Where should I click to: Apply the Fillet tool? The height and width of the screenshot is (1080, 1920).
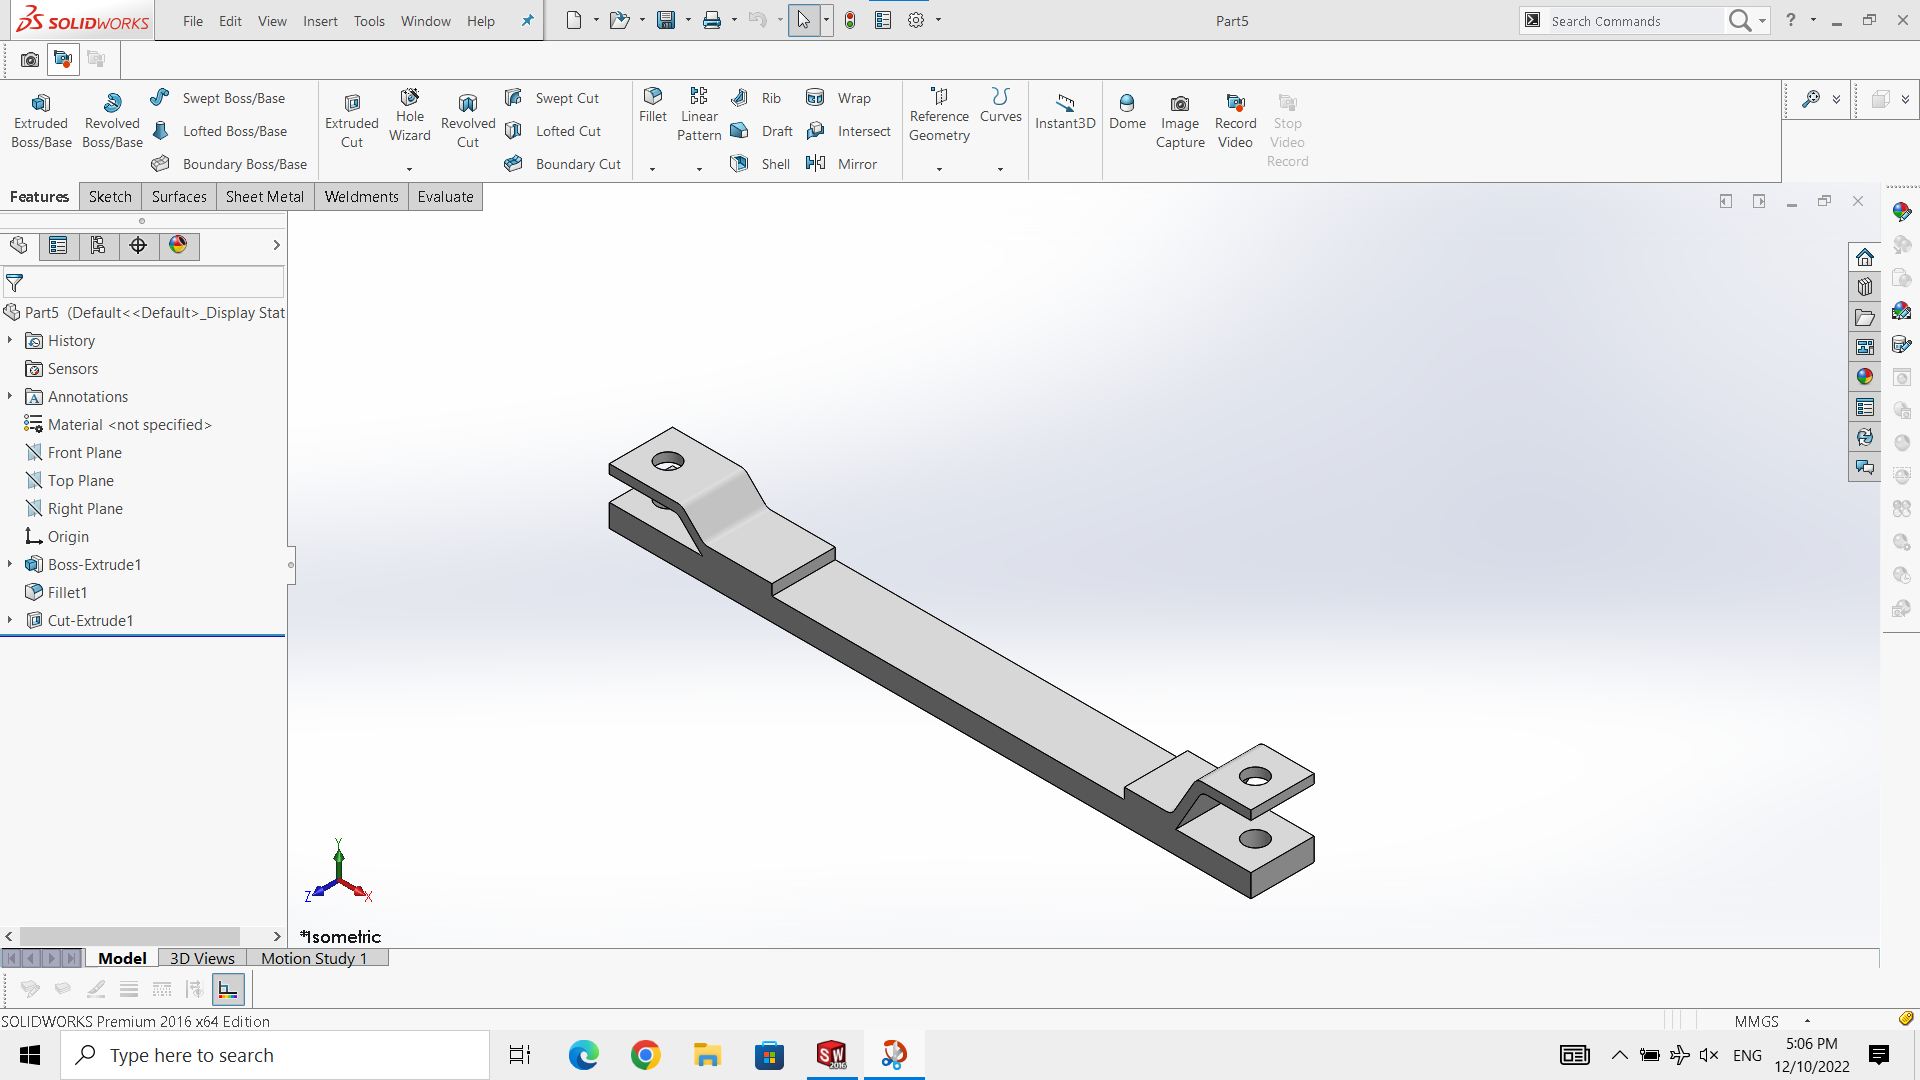click(x=653, y=105)
